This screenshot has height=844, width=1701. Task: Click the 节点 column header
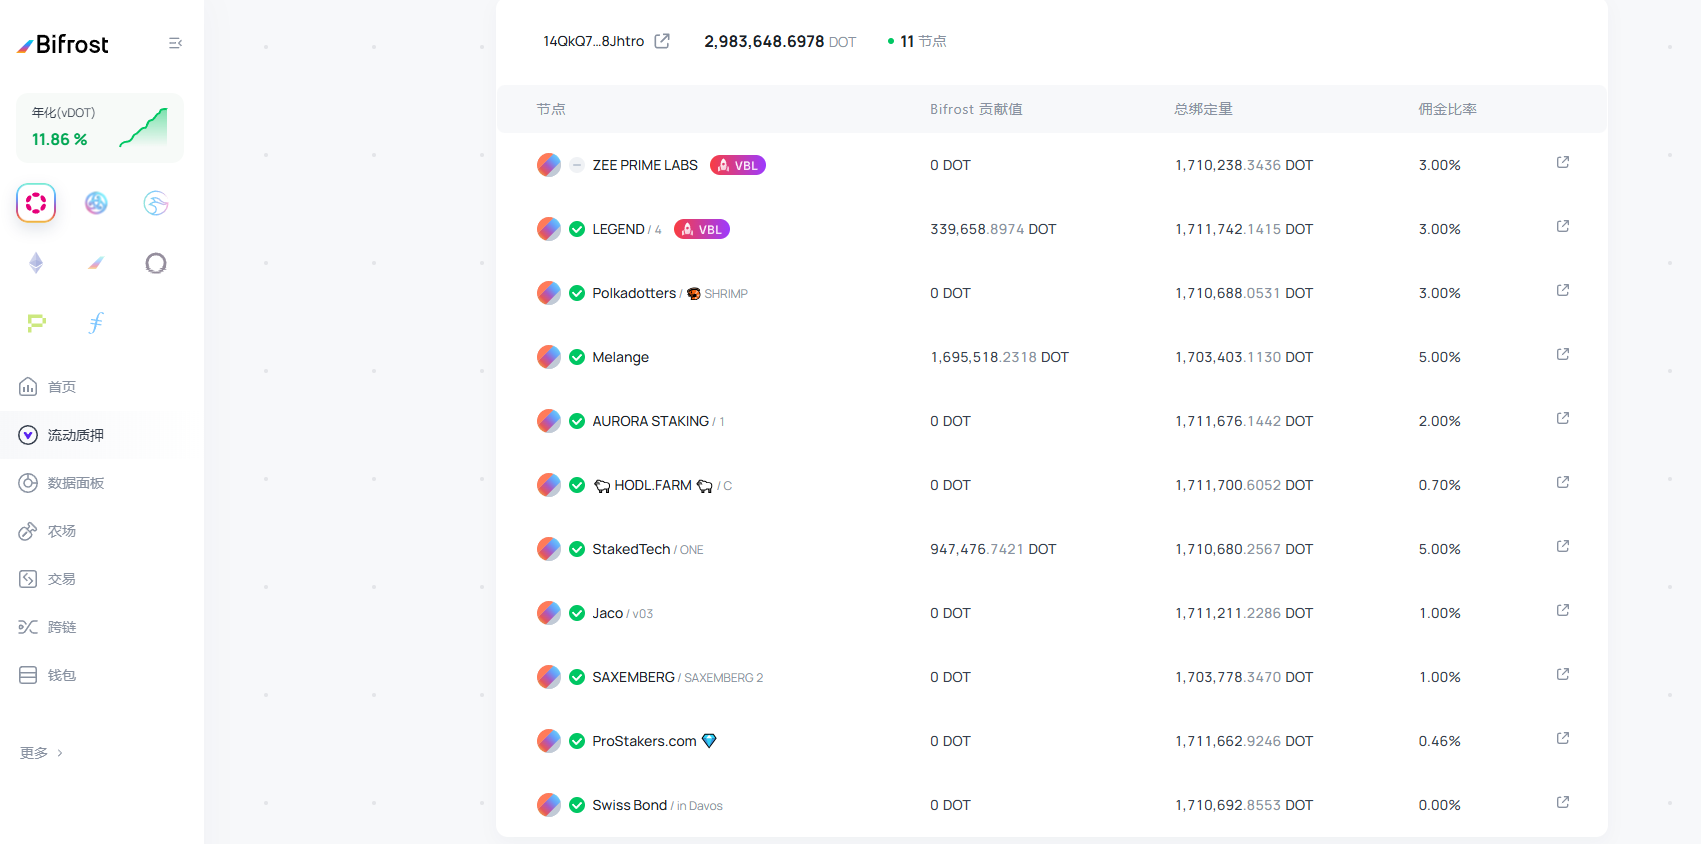551,109
